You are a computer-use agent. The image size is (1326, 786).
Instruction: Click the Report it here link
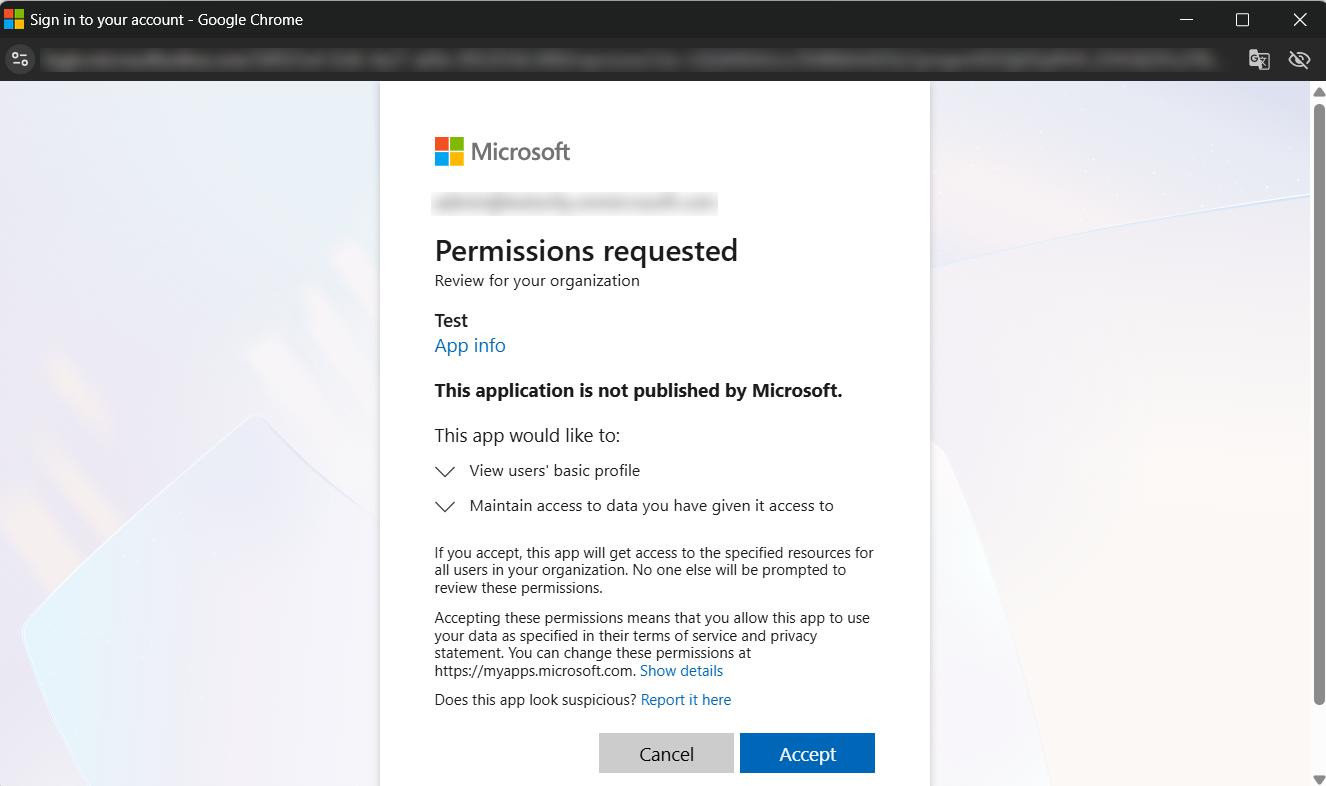pos(686,700)
